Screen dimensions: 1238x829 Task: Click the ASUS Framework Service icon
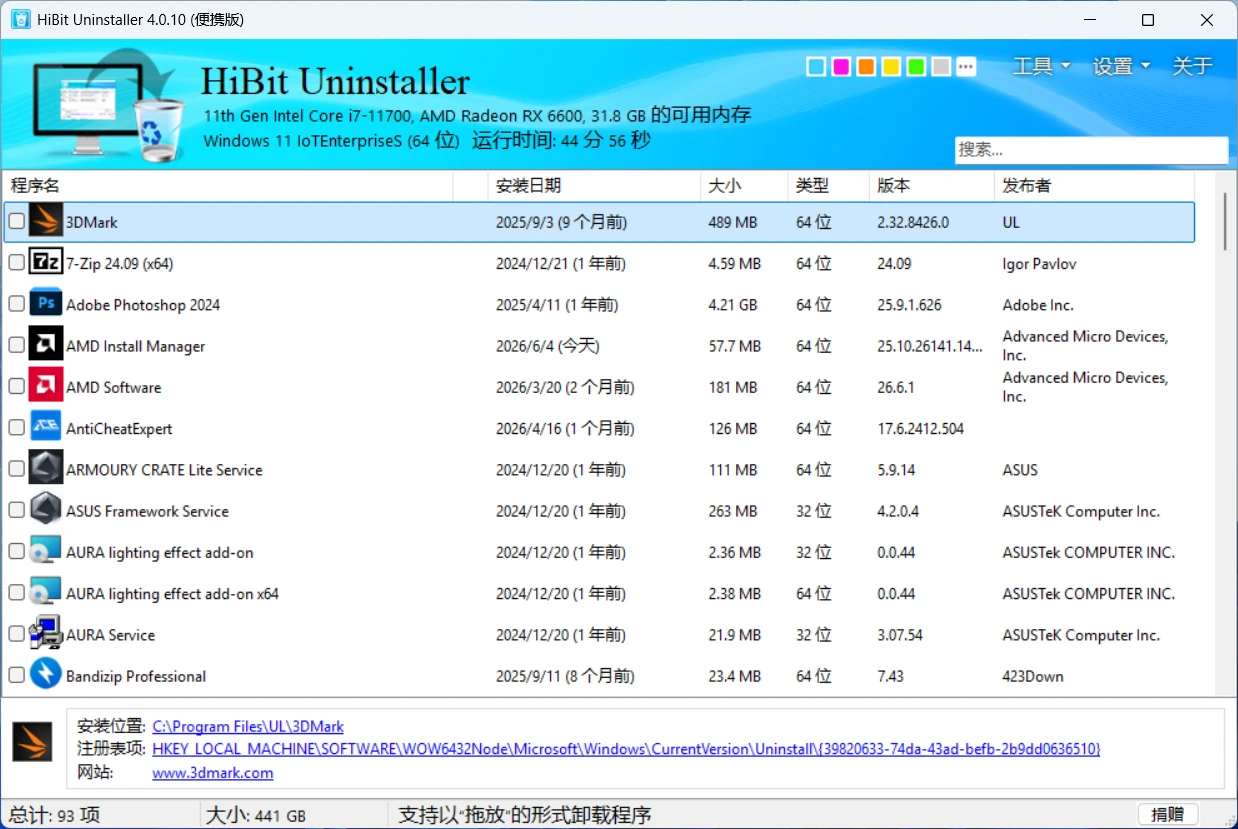pos(46,510)
